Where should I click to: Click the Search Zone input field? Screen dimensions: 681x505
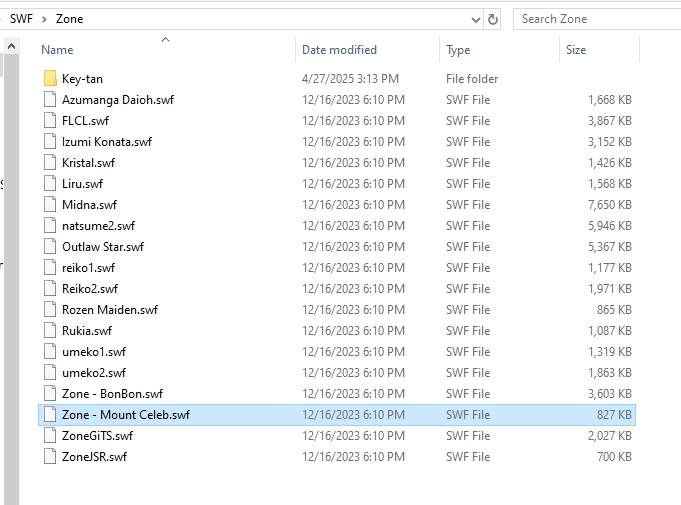coord(595,19)
